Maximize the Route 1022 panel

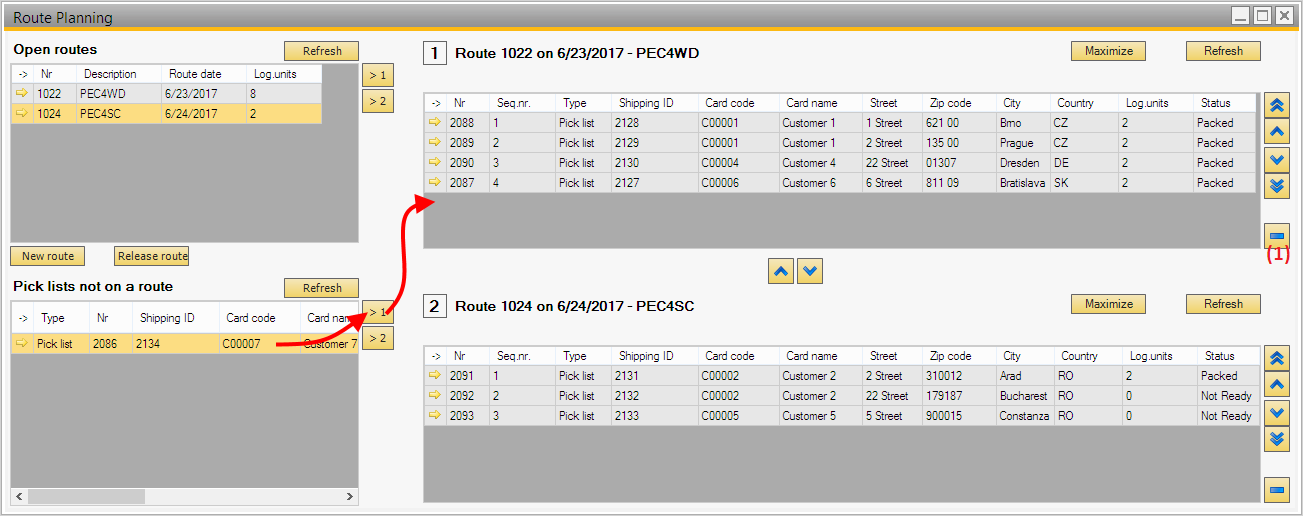click(1108, 51)
